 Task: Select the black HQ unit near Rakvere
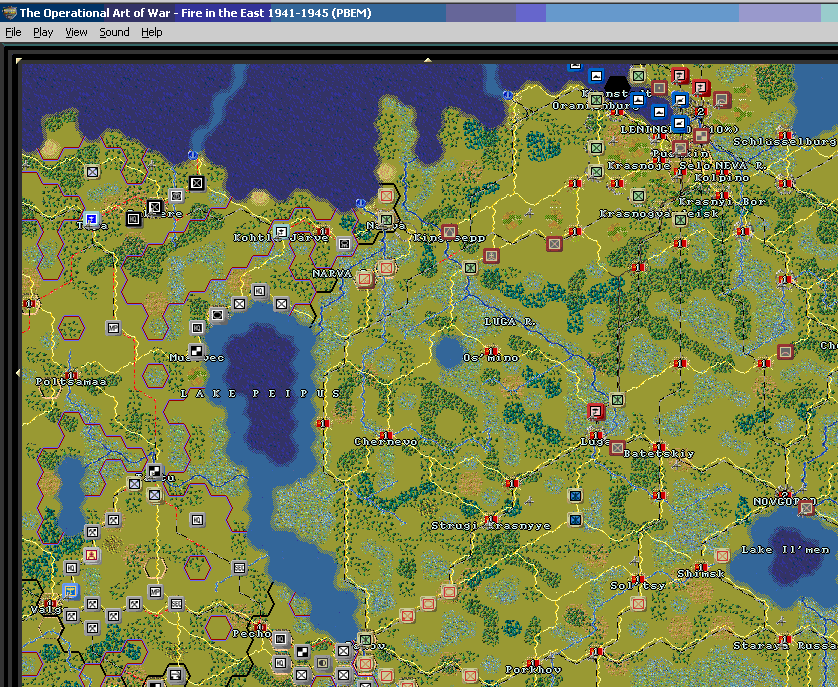[134, 218]
